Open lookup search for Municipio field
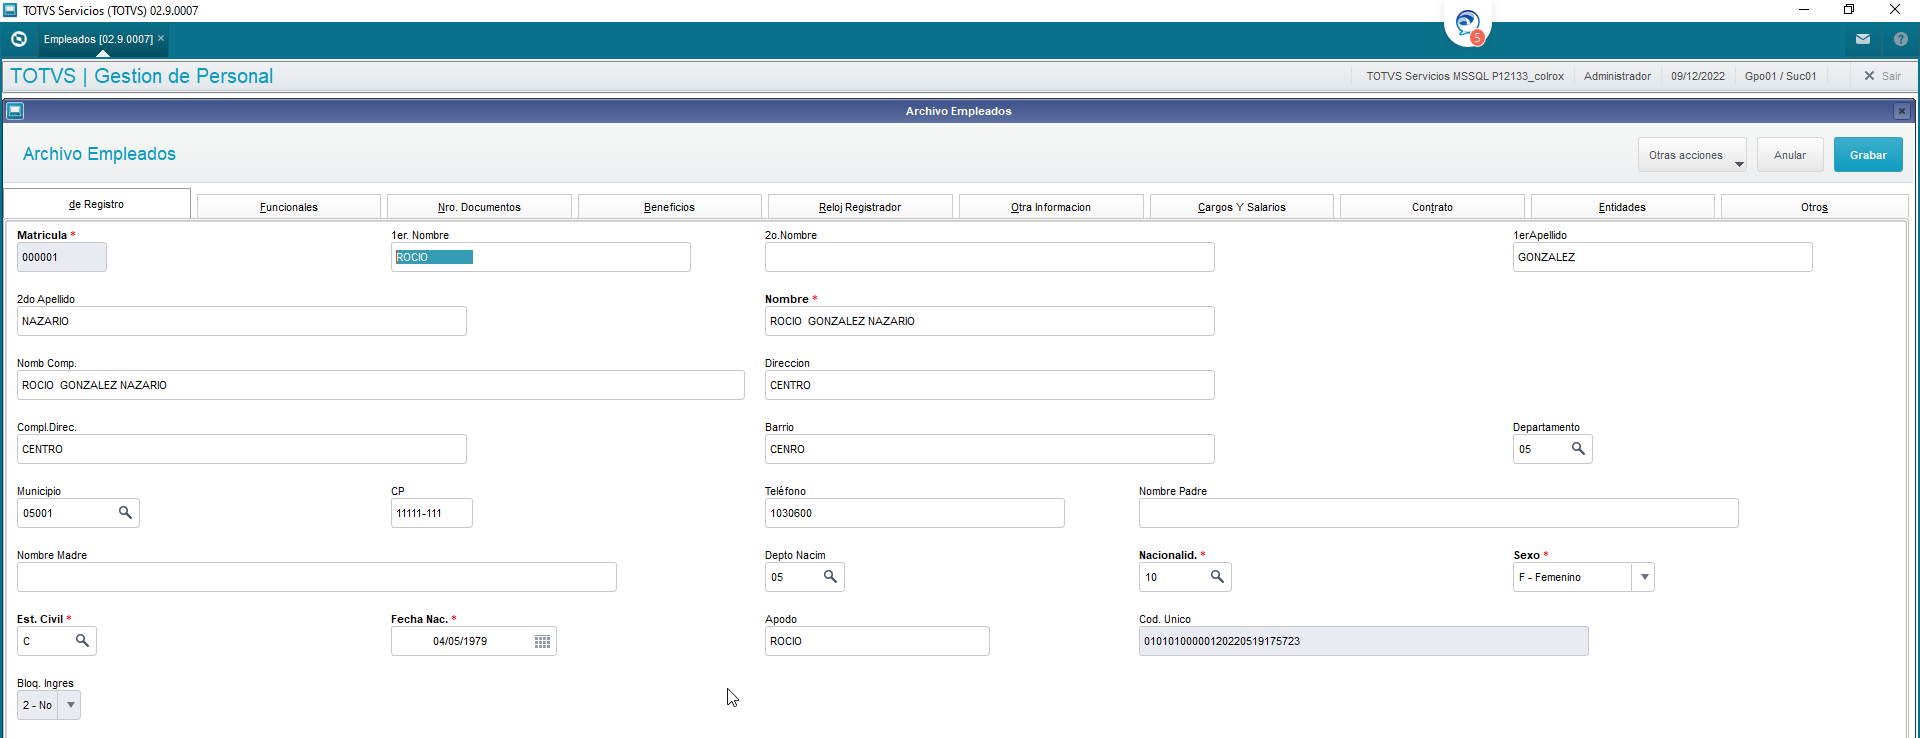 pyautogui.click(x=125, y=513)
